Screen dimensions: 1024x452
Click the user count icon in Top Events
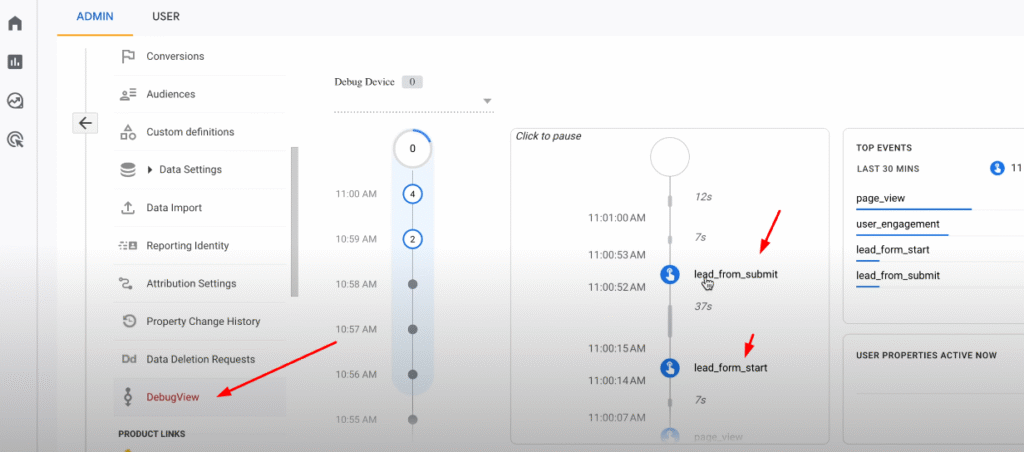pyautogui.click(x=997, y=169)
